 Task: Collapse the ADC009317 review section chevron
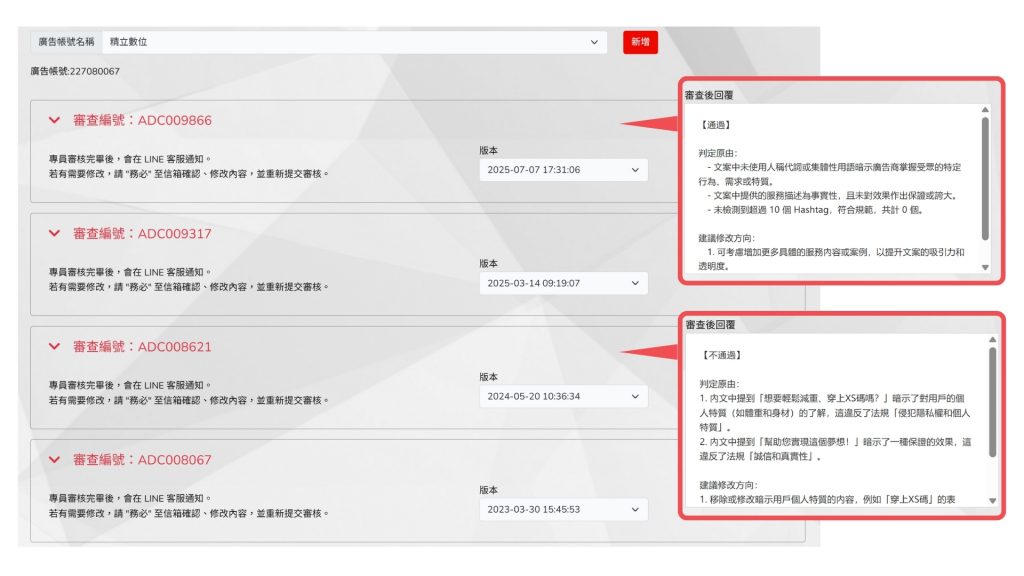(x=55, y=233)
